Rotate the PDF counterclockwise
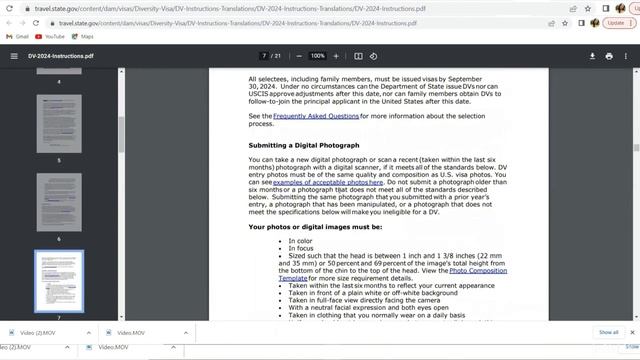Viewport: 640px width, 360px height. tap(373, 56)
